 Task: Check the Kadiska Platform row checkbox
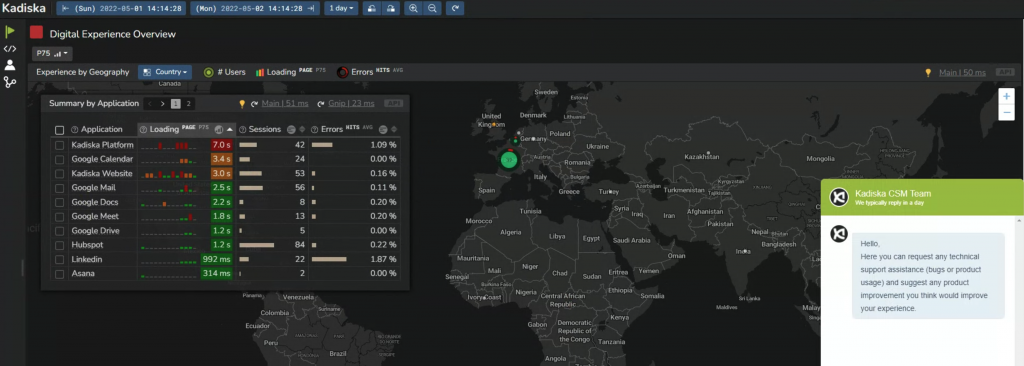[x=59, y=145]
